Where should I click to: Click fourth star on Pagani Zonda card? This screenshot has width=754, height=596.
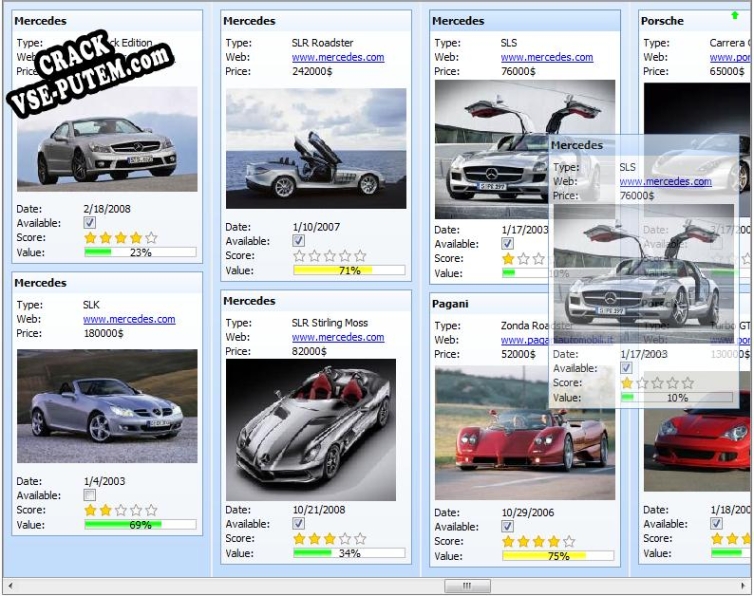554,542
